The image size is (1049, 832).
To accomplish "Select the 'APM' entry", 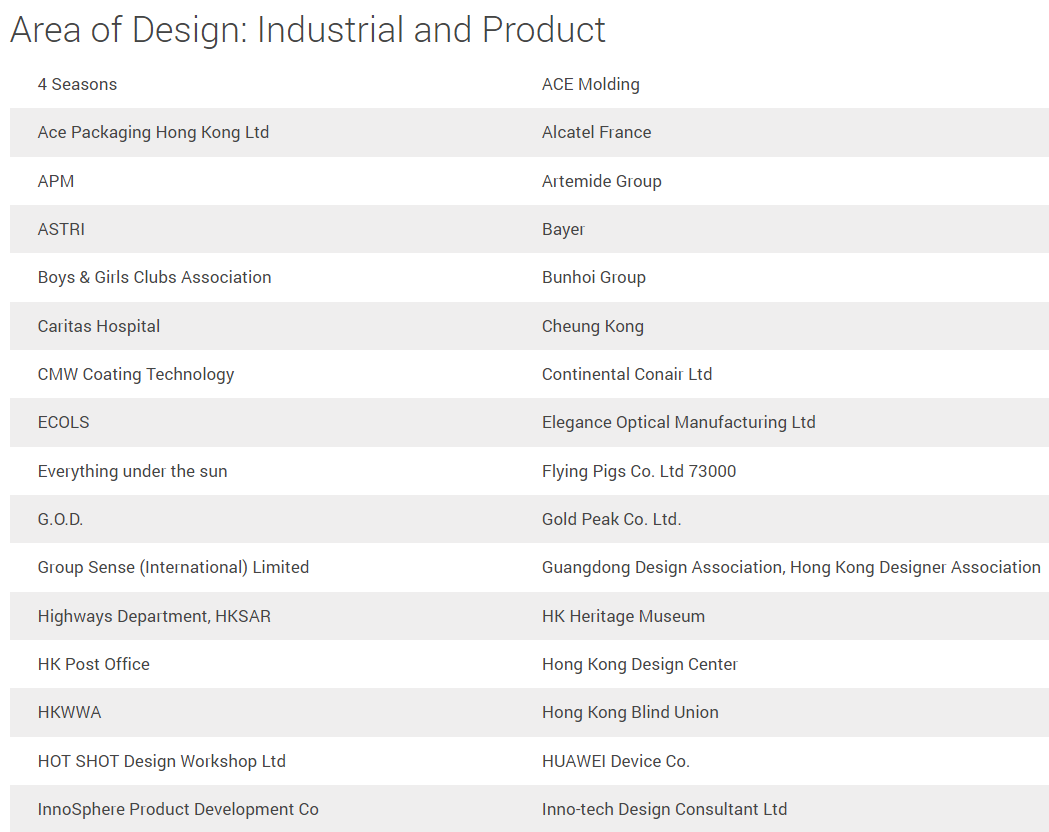I will (x=56, y=181).
